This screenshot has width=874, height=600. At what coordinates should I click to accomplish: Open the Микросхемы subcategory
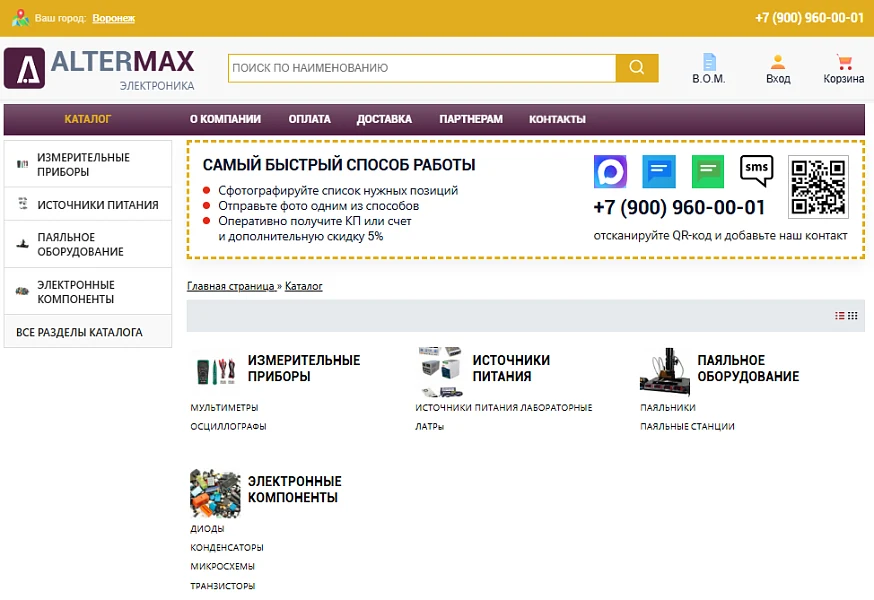coord(222,567)
